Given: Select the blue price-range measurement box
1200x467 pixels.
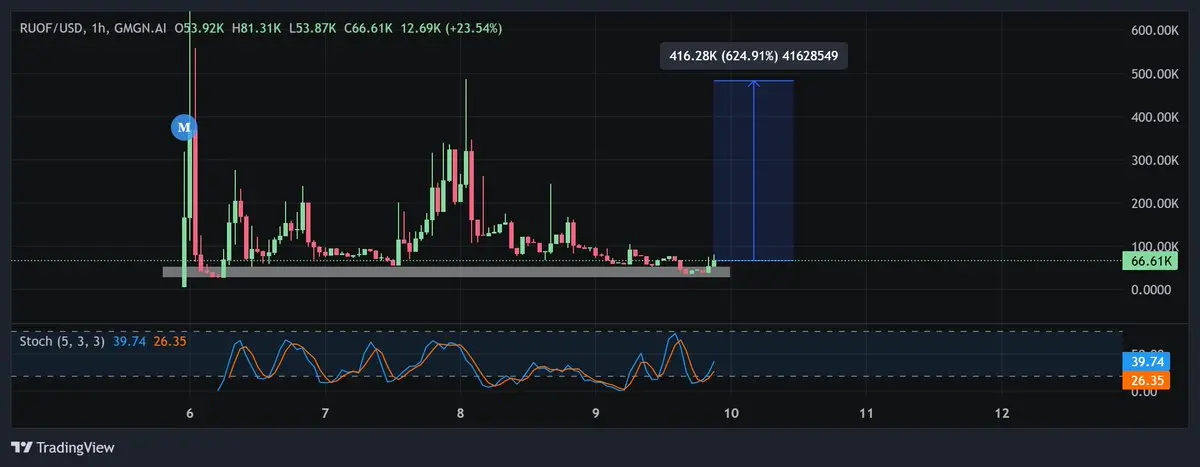Looking at the screenshot, I should [753, 170].
